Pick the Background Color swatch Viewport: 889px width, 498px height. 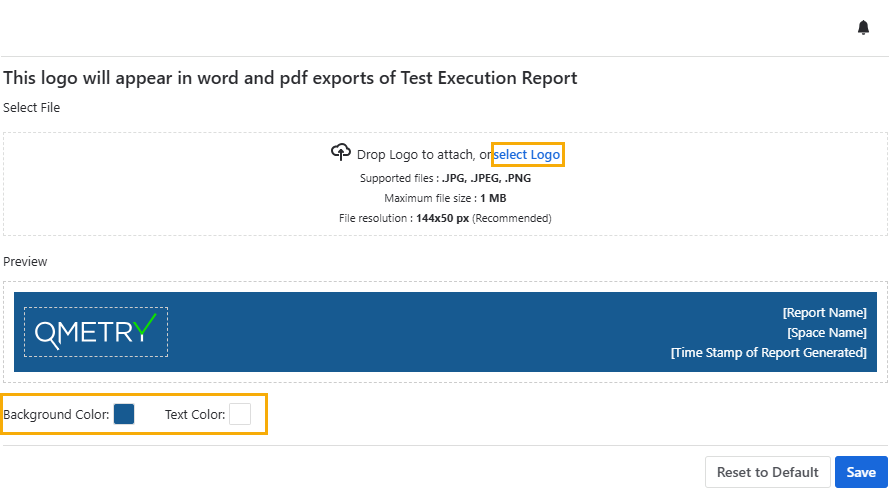click(x=124, y=414)
